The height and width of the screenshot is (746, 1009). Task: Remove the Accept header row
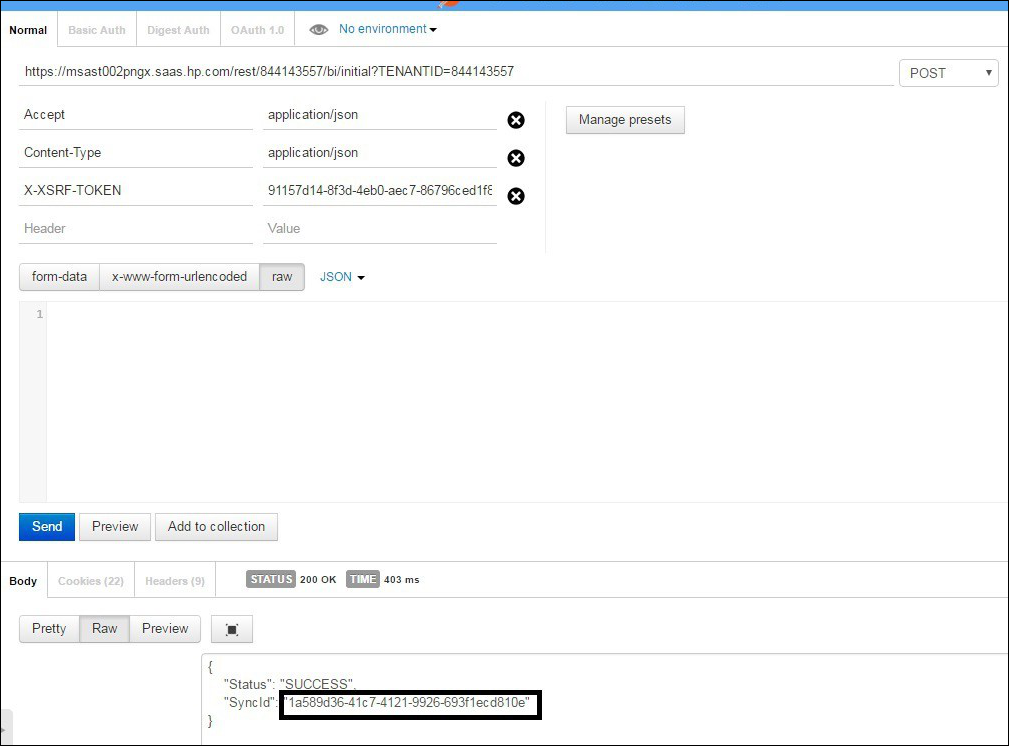point(516,121)
